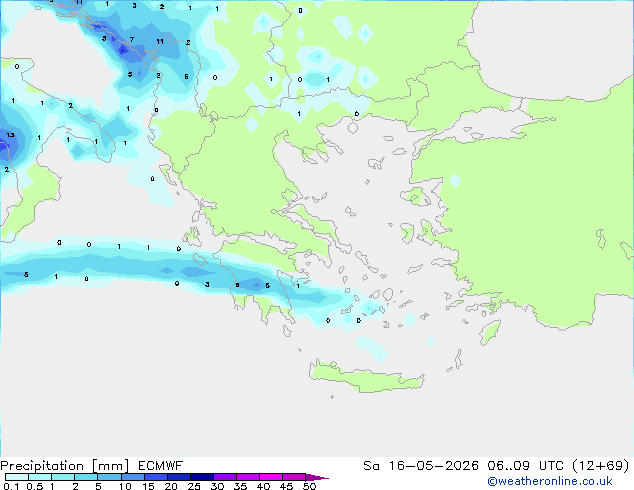Select the 0.5 mm legend color swatch
634x490 pixels.
[x=40, y=477]
